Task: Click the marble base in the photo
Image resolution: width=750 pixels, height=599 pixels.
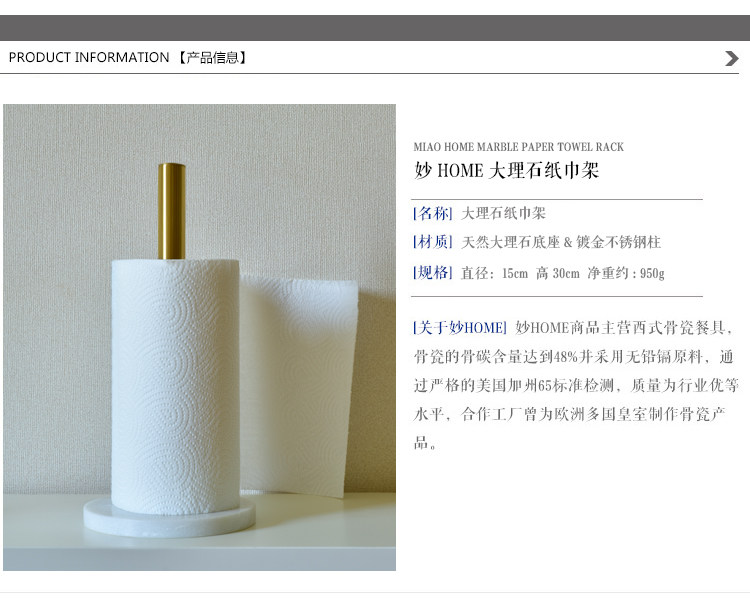Action: pyautogui.click(x=169, y=518)
